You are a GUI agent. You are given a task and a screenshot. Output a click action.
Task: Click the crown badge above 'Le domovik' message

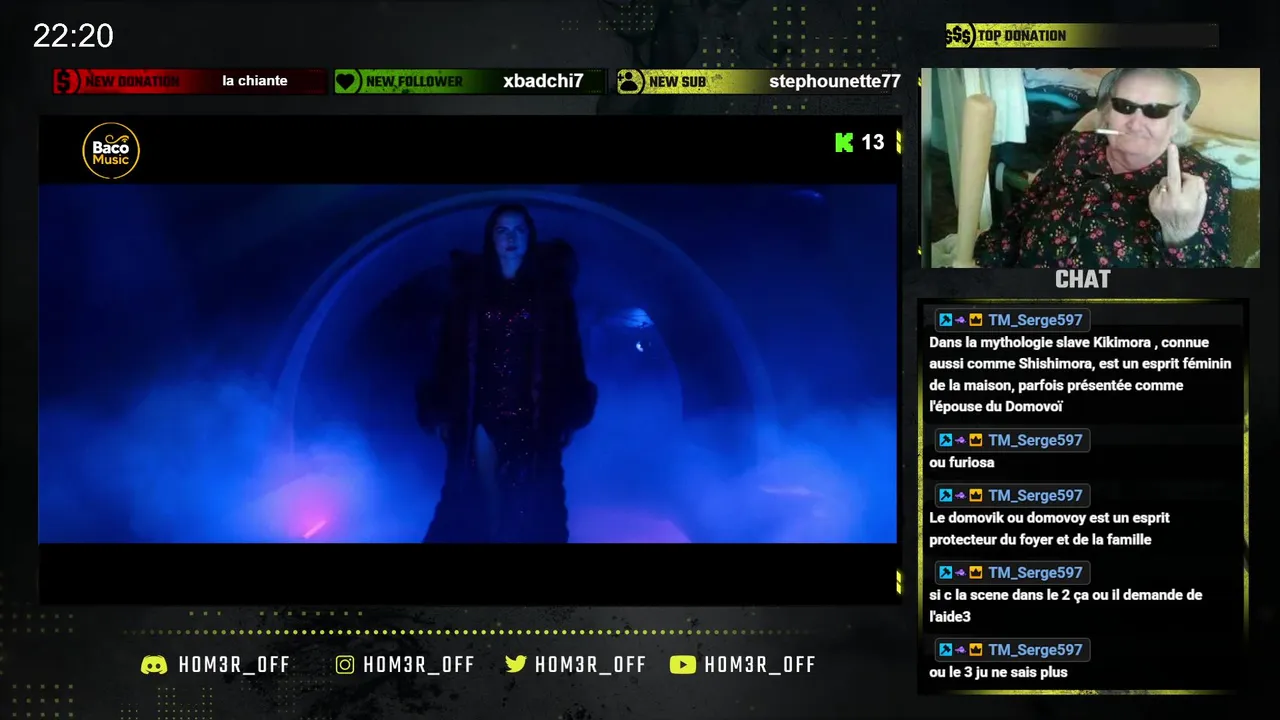tap(975, 495)
